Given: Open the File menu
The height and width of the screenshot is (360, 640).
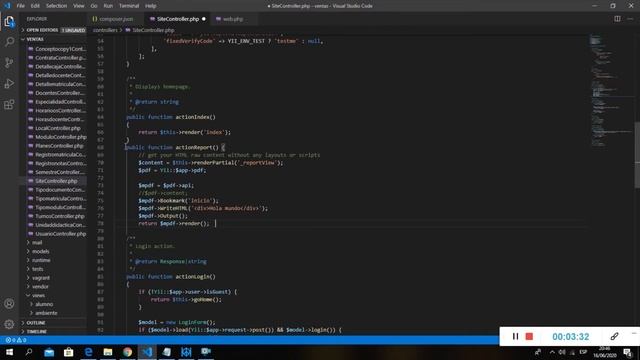Looking at the screenshot, I should 20,6.
